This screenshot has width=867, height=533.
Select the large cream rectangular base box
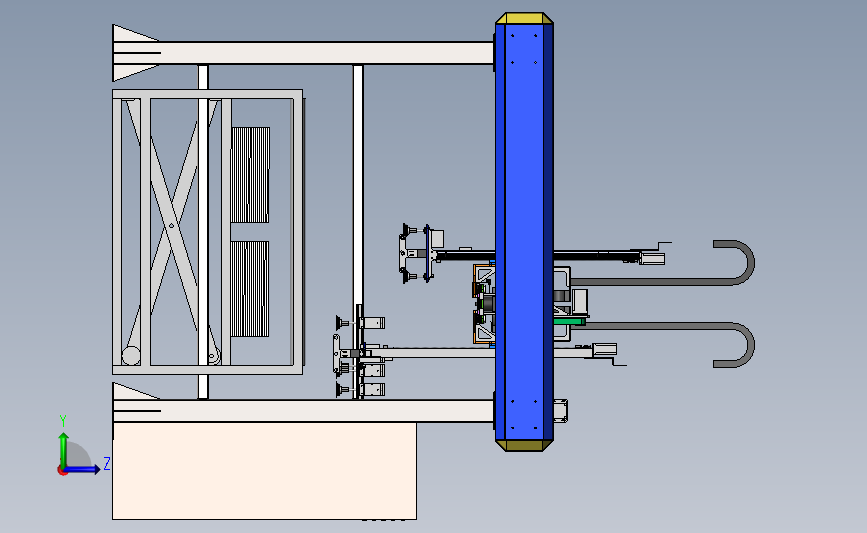(x=264, y=471)
